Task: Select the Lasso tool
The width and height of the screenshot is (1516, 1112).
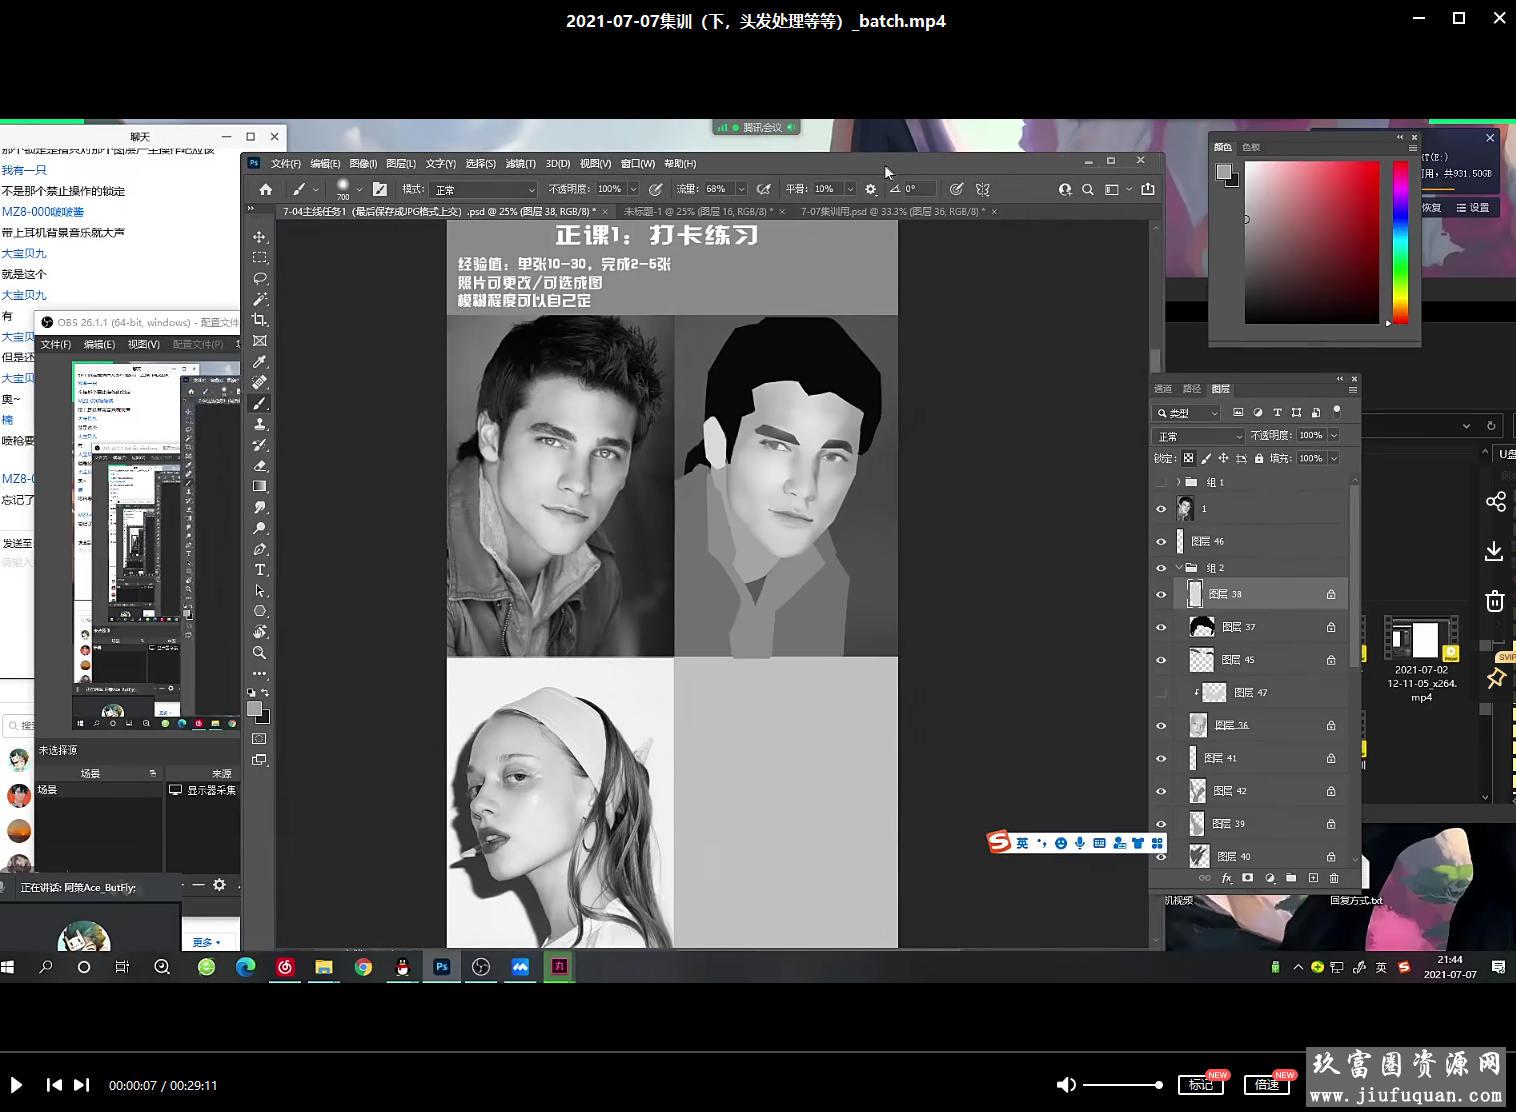Action: (260, 278)
